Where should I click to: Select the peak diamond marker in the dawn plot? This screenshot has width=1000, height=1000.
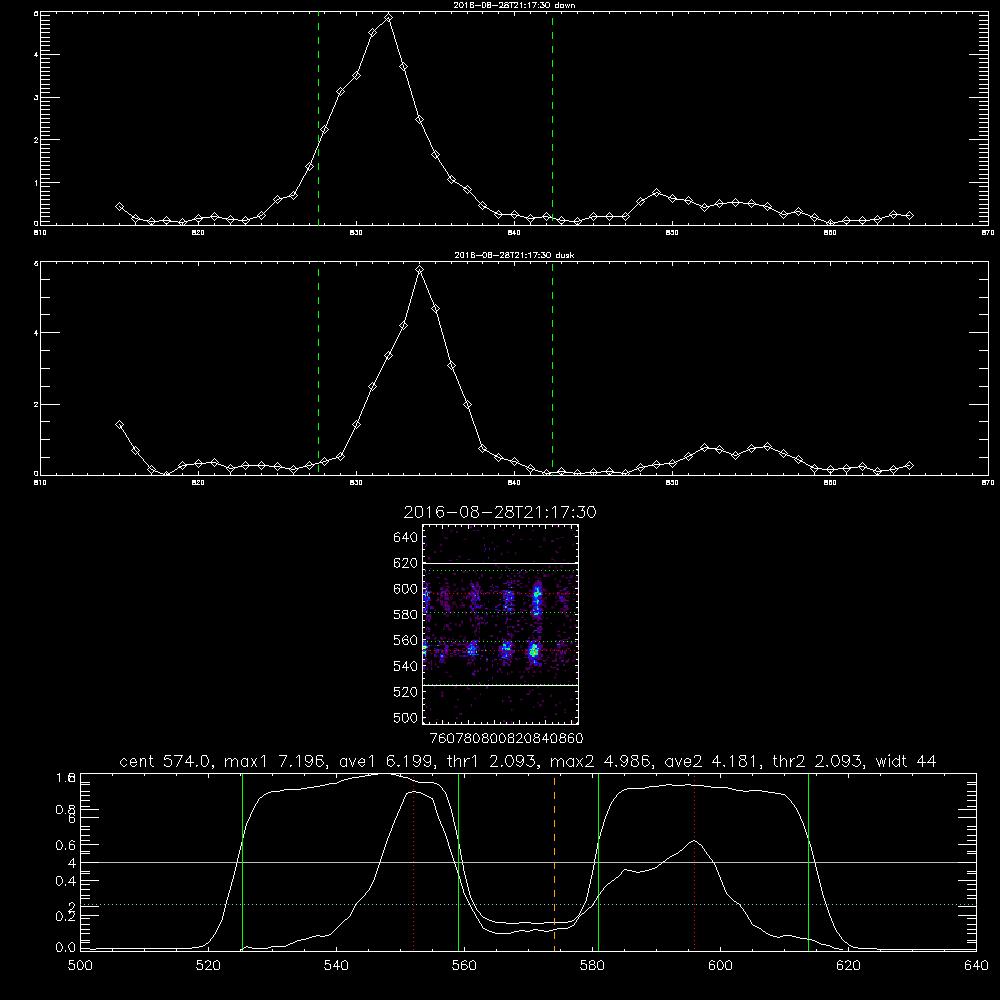click(x=388, y=18)
